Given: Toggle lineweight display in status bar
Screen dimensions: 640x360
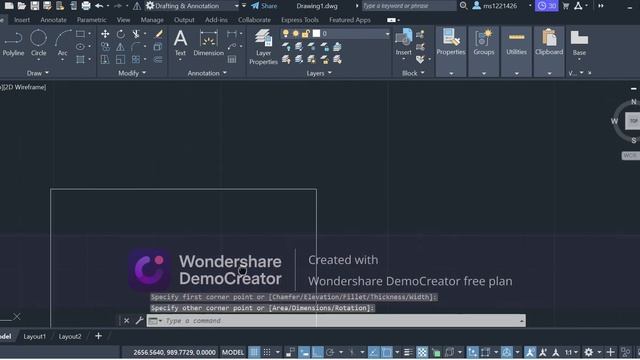Looking at the screenshot, I should point(408,352).
